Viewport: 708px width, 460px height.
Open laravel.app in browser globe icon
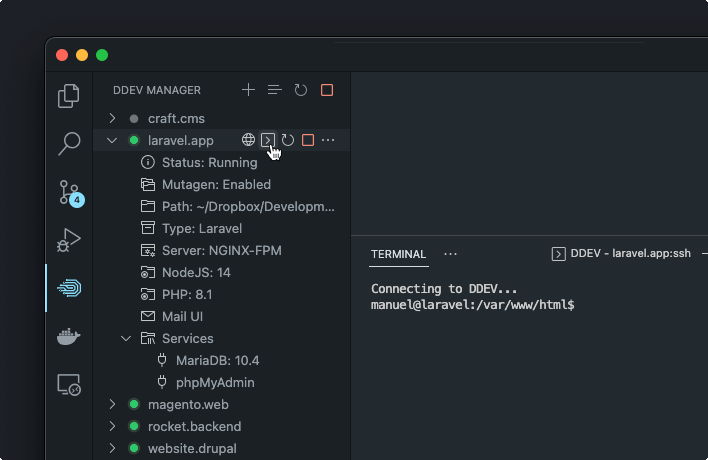(249, 140)
